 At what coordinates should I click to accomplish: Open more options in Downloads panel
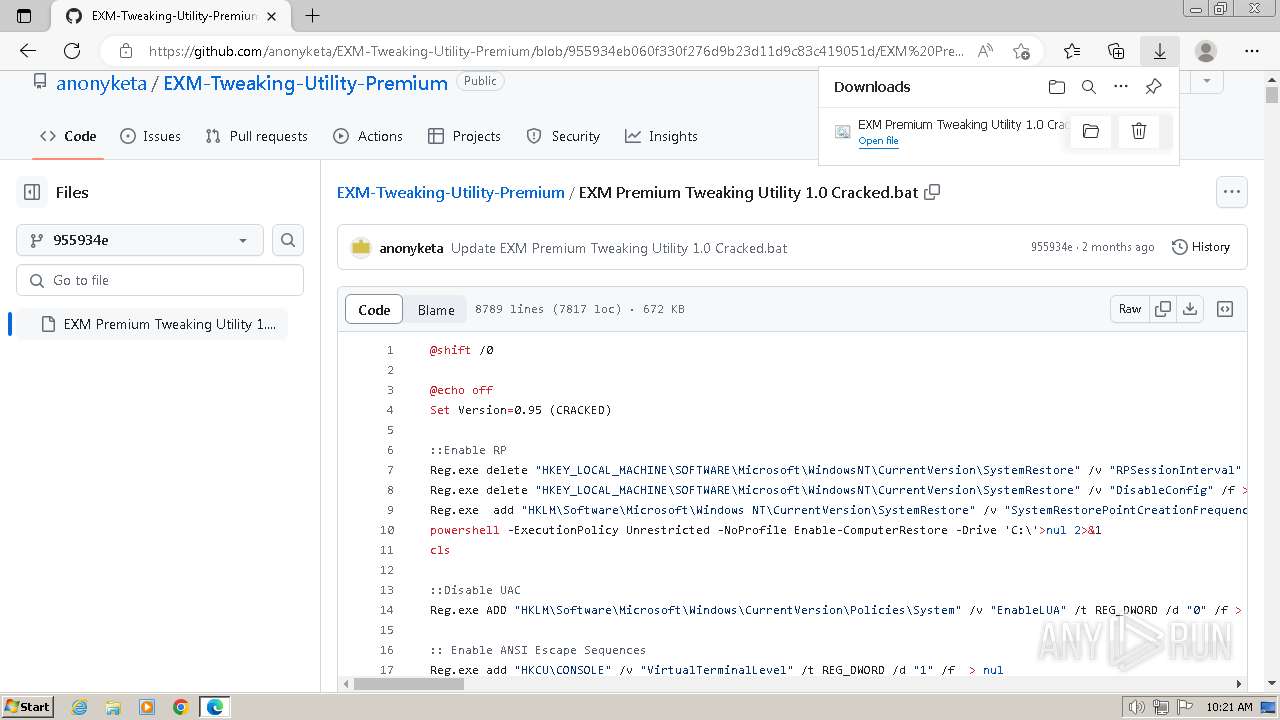[1121, 87]
